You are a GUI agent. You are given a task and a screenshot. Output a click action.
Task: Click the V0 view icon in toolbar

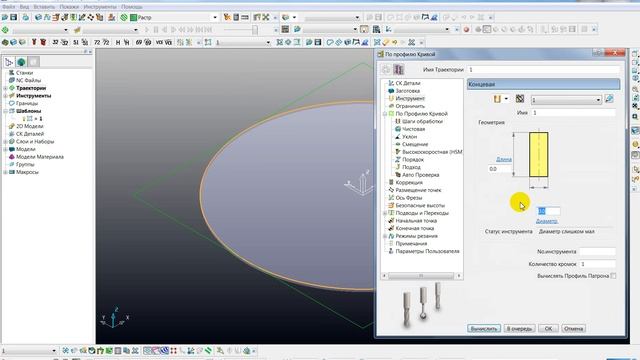[159, 42]
